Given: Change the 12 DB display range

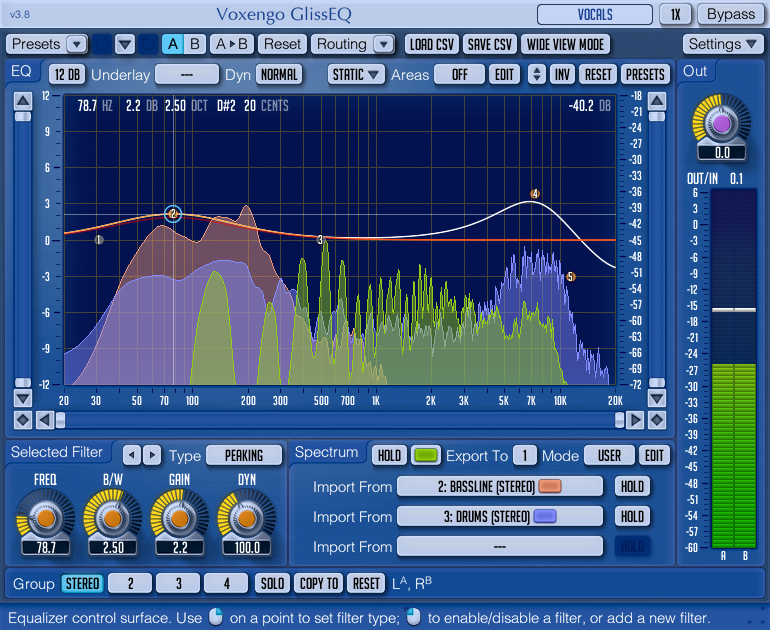Looking at the screenshot, I should 67,75.
